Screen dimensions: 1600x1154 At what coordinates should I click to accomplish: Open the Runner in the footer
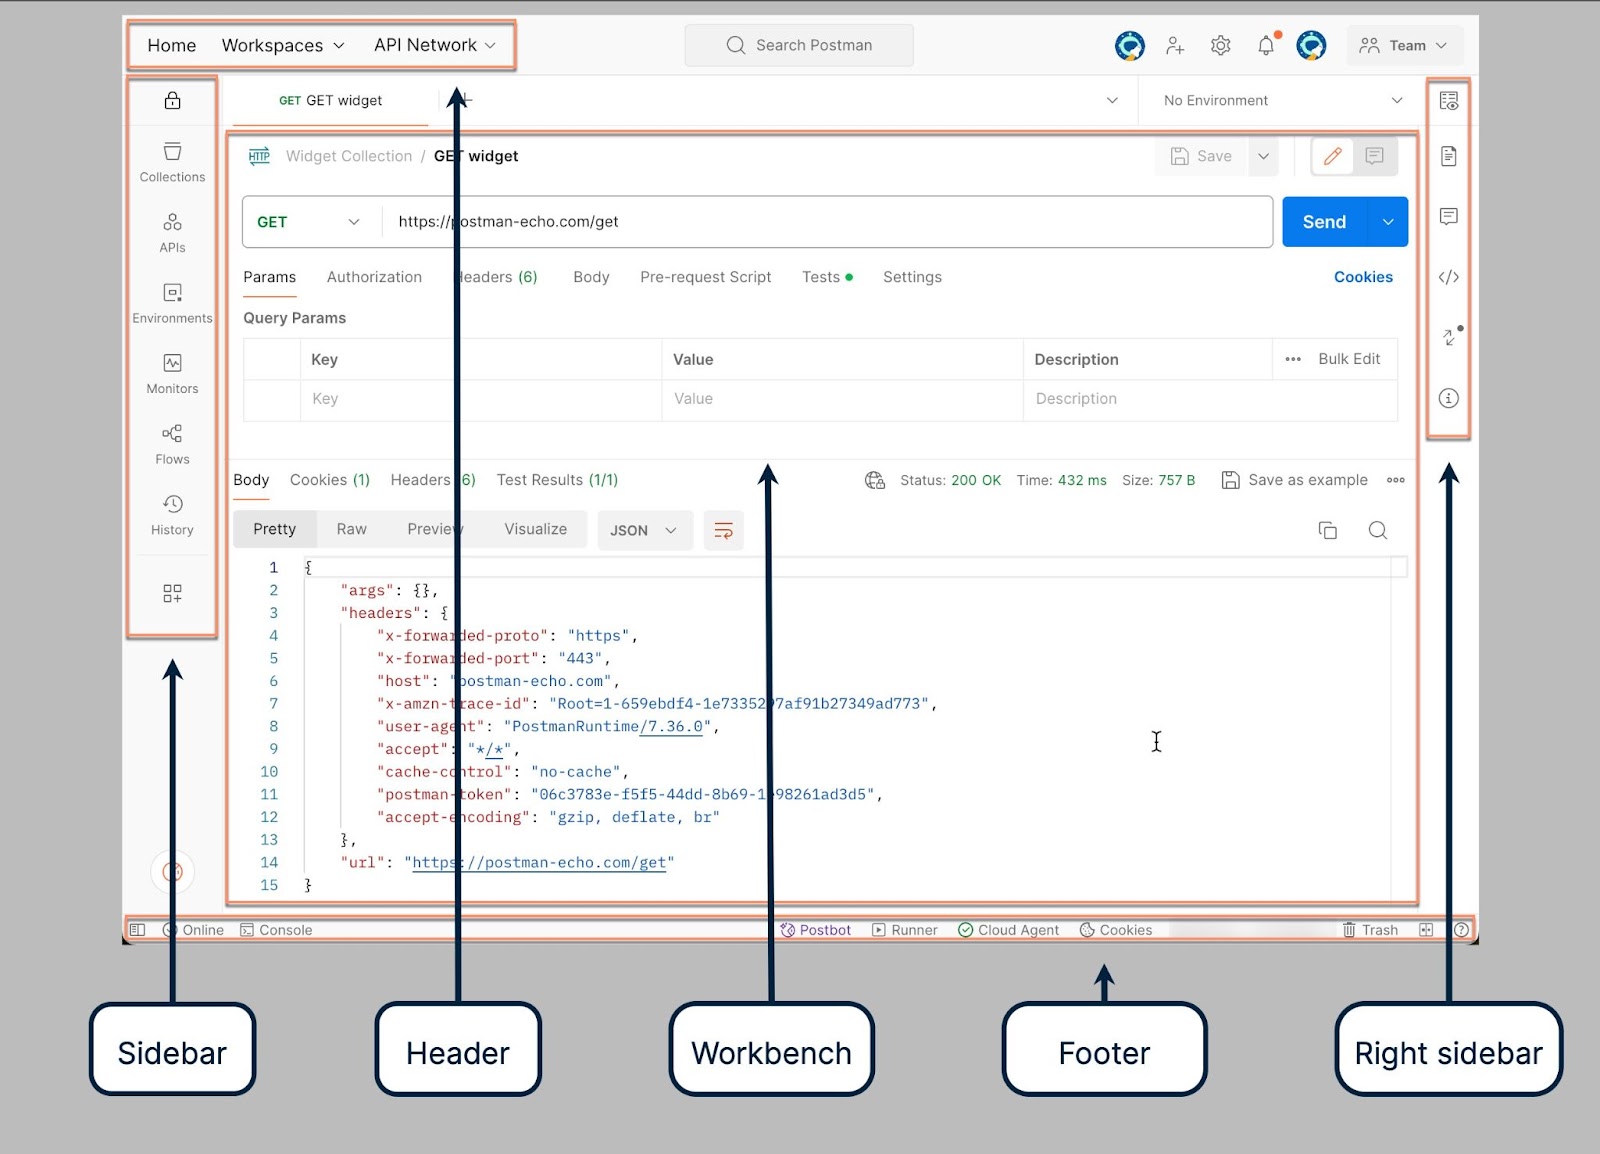(905, 930)
